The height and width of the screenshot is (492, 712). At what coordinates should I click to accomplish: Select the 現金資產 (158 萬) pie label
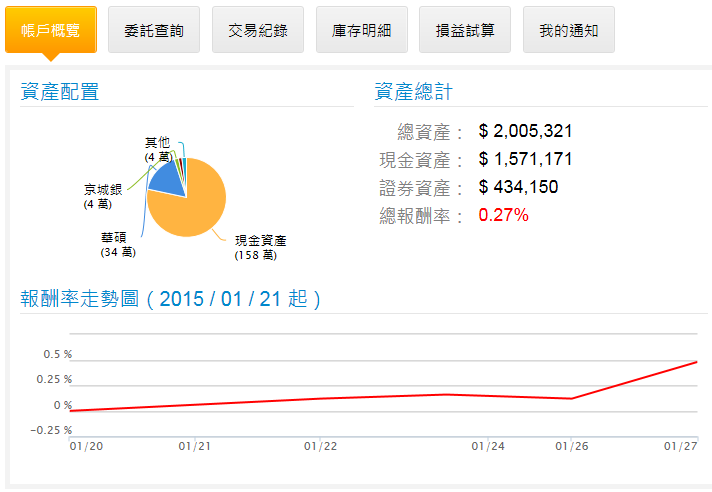(x=260, y=247)
